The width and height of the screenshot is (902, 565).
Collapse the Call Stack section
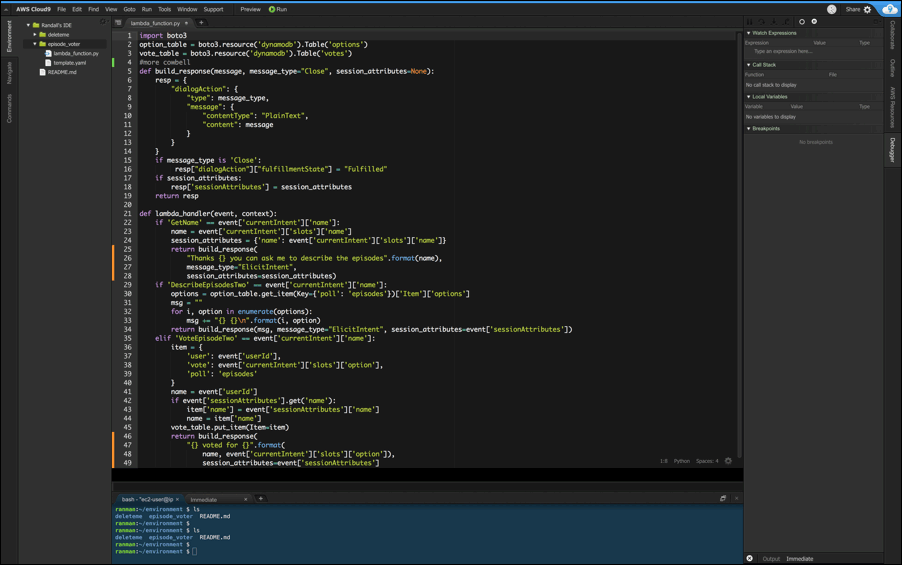pos(749,65)
